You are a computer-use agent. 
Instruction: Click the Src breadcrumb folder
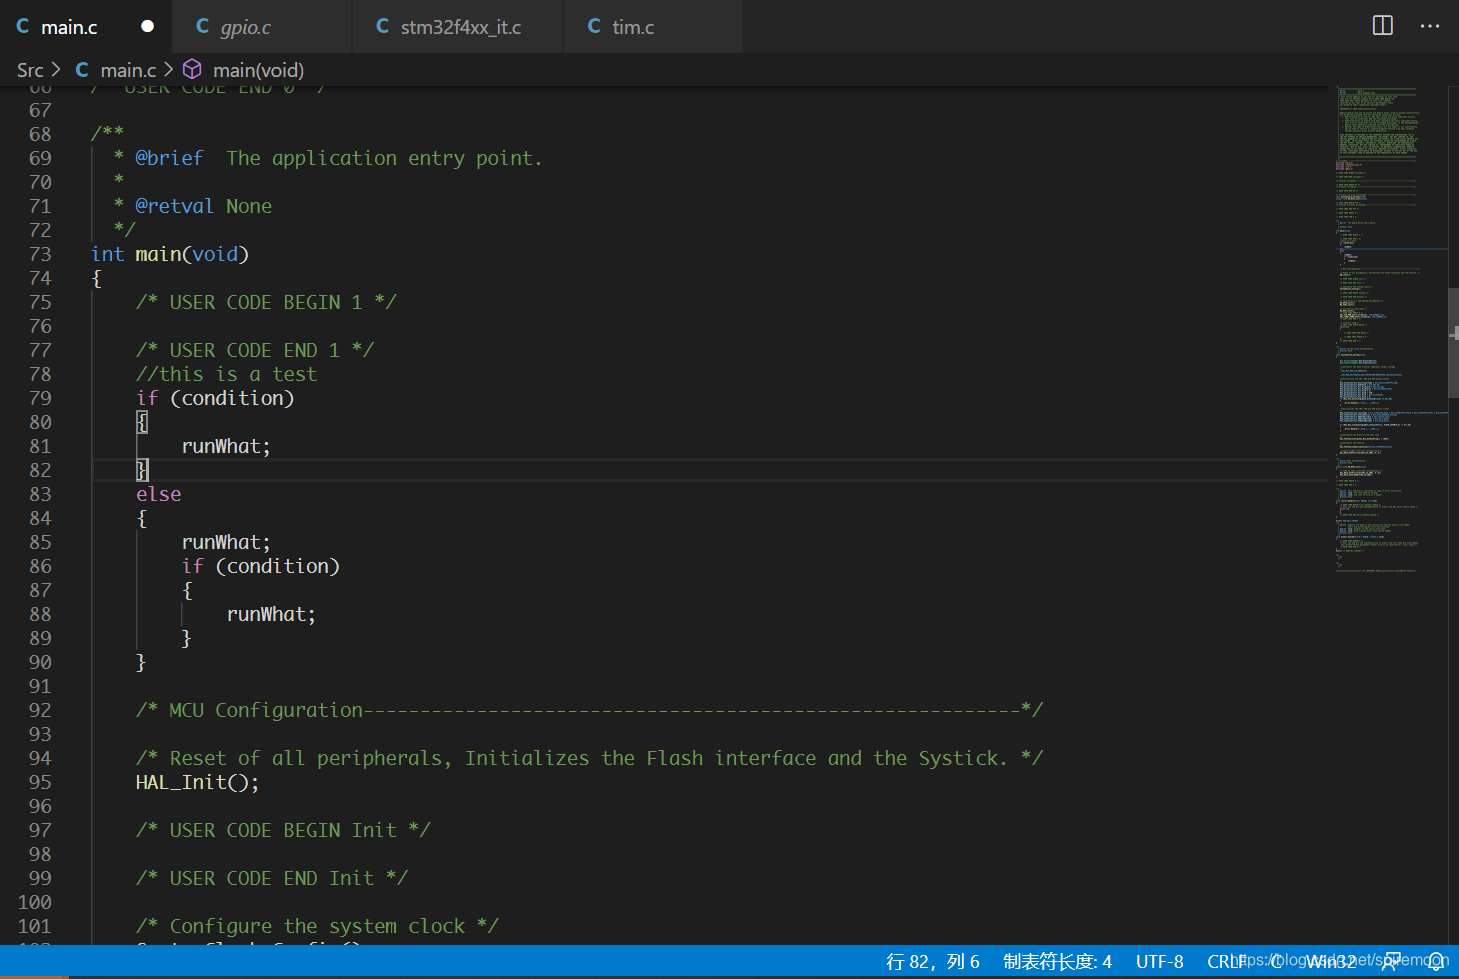pyautogui.click(x=30, y=70)
